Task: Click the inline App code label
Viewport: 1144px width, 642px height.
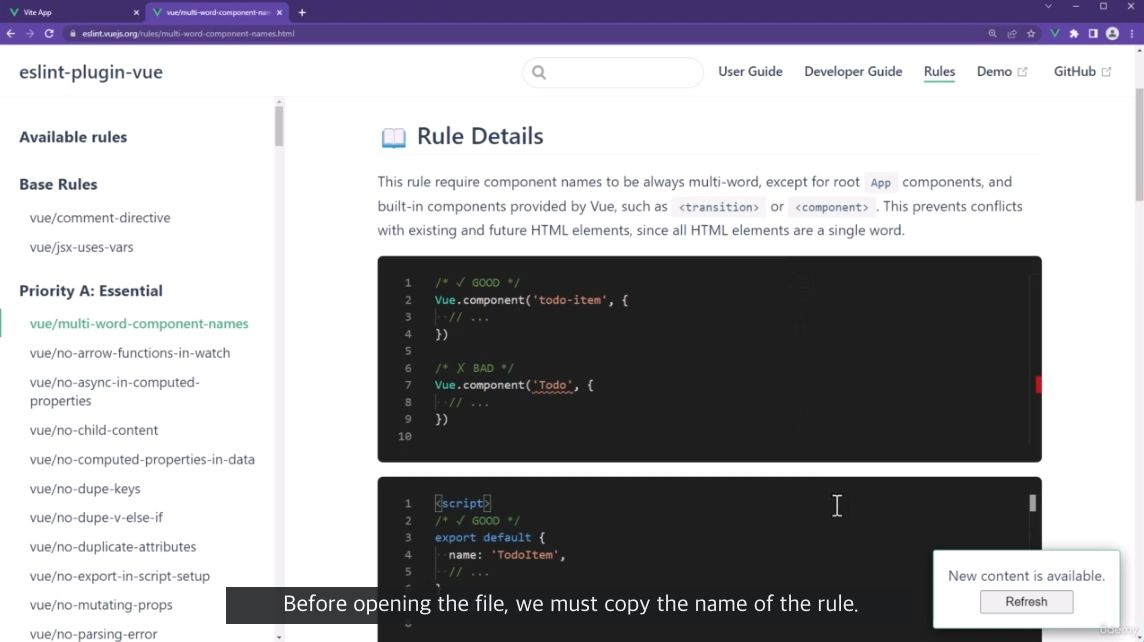Action: coord(881,182)
